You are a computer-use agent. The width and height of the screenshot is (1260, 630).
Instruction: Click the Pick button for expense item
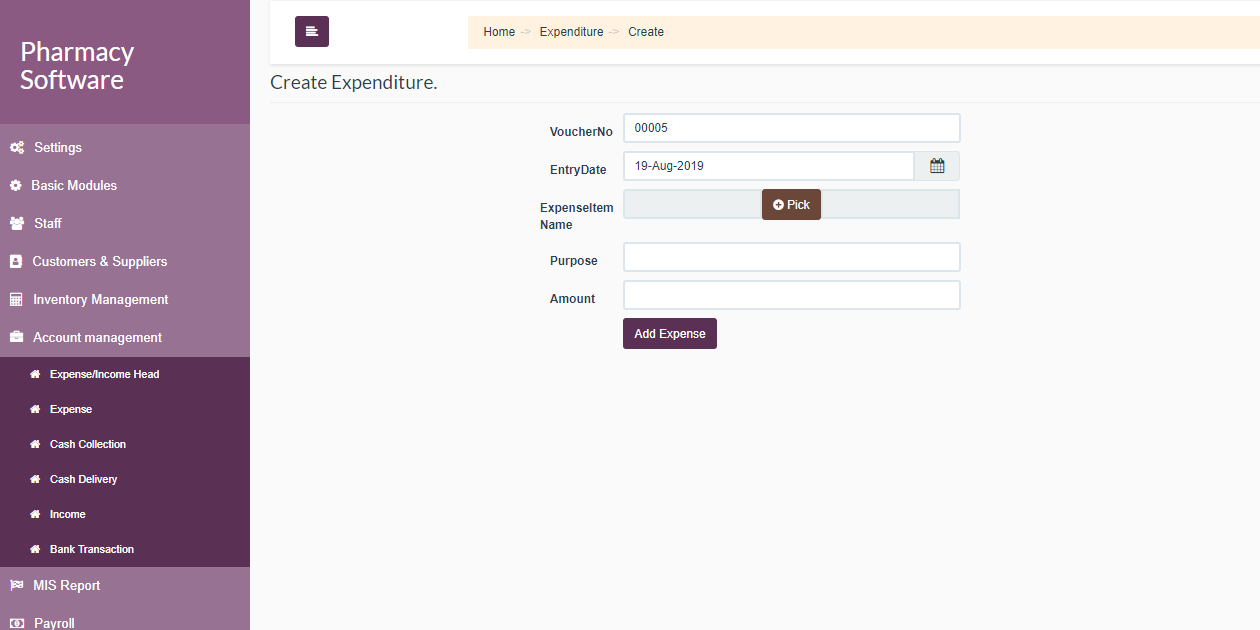click(x=791, y=204)
